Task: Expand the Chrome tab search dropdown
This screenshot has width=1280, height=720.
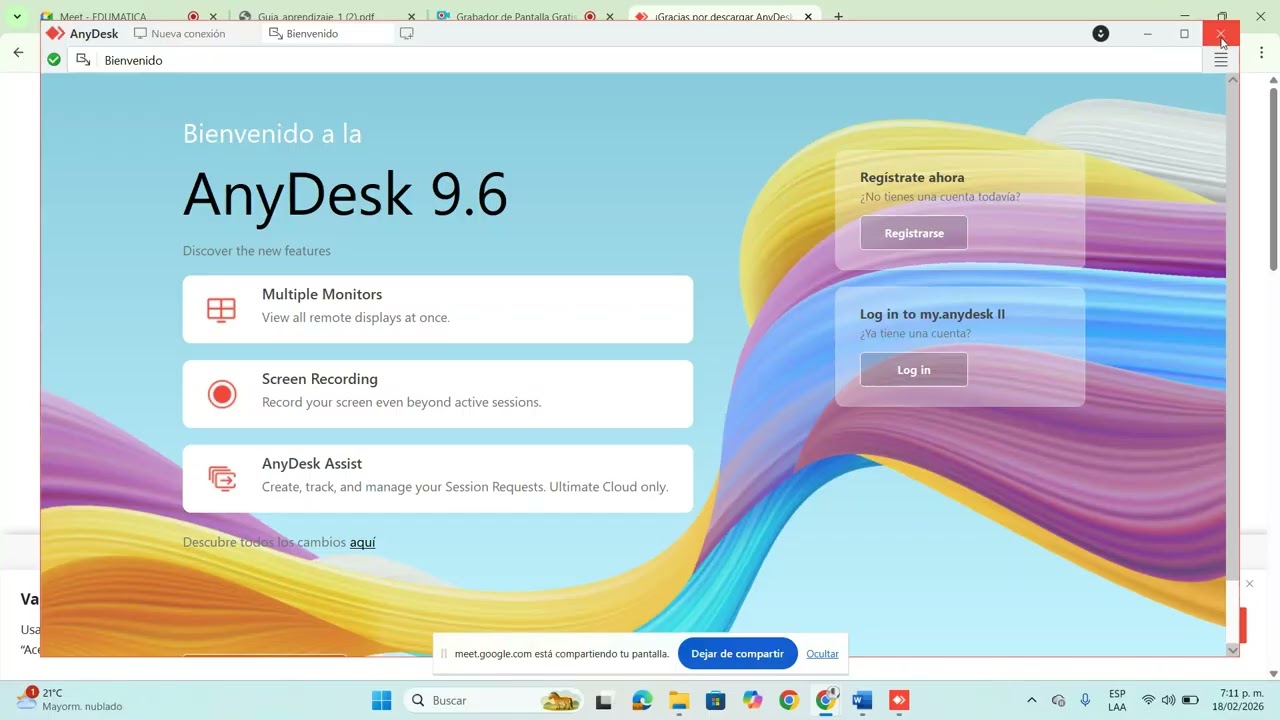Action: (17, 17)
